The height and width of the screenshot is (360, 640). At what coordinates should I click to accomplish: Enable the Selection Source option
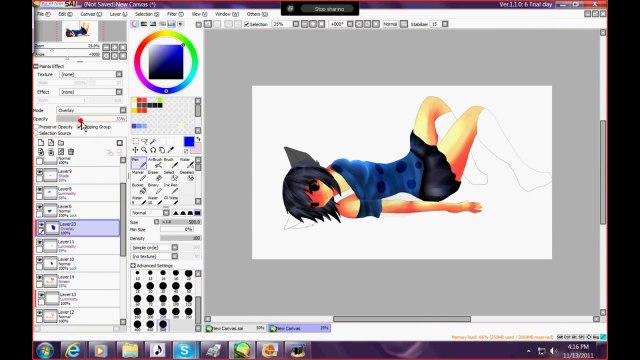(x=36, y=133)
